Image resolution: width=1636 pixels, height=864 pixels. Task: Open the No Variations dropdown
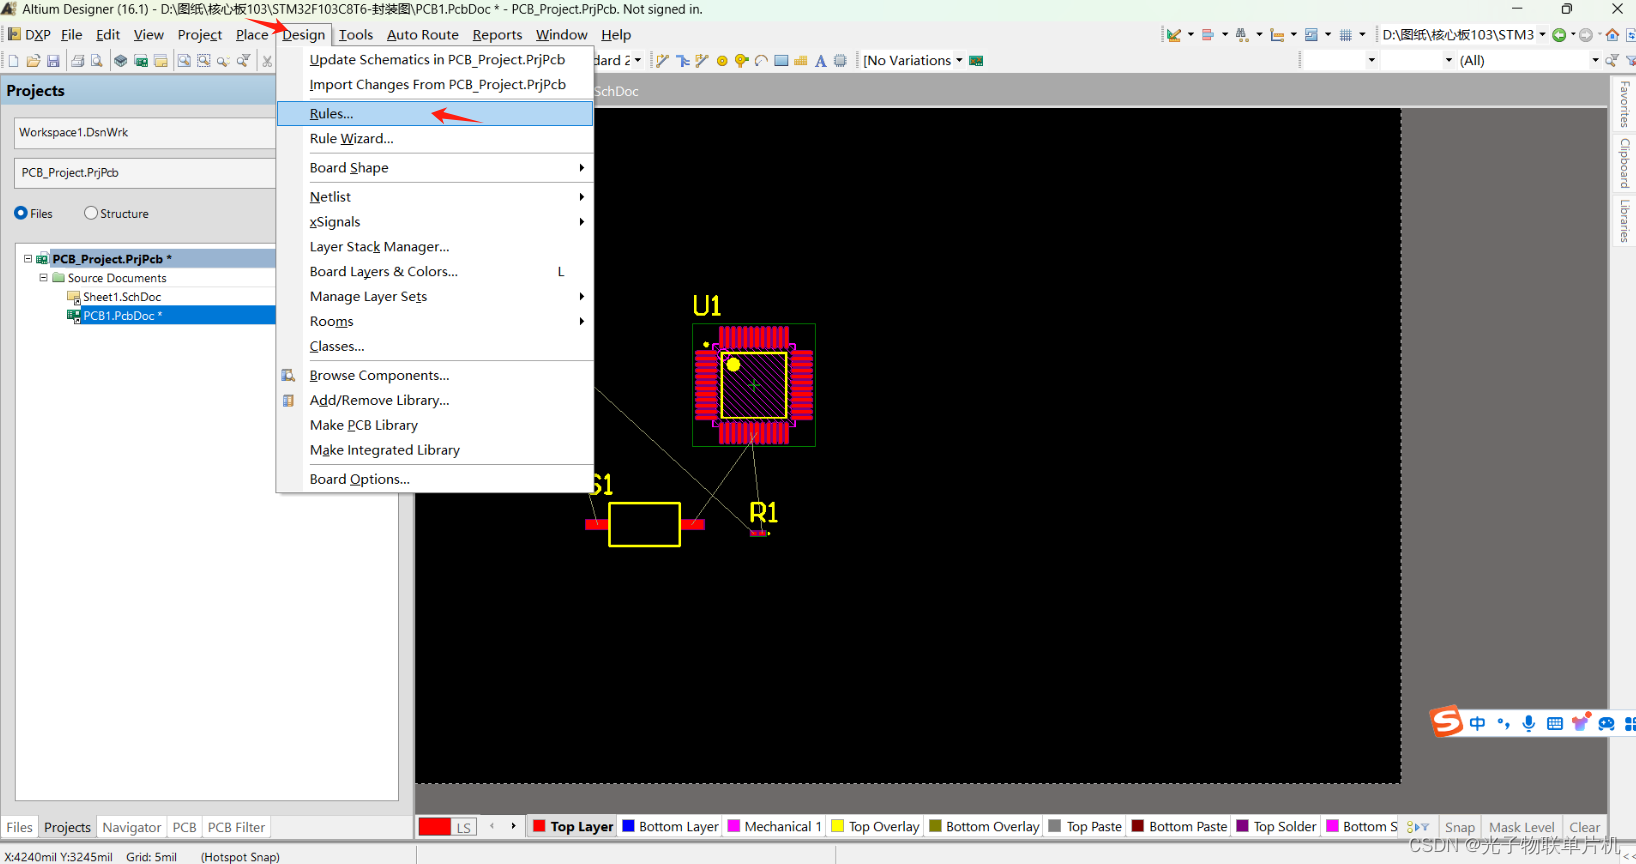[x=959, y=60]
